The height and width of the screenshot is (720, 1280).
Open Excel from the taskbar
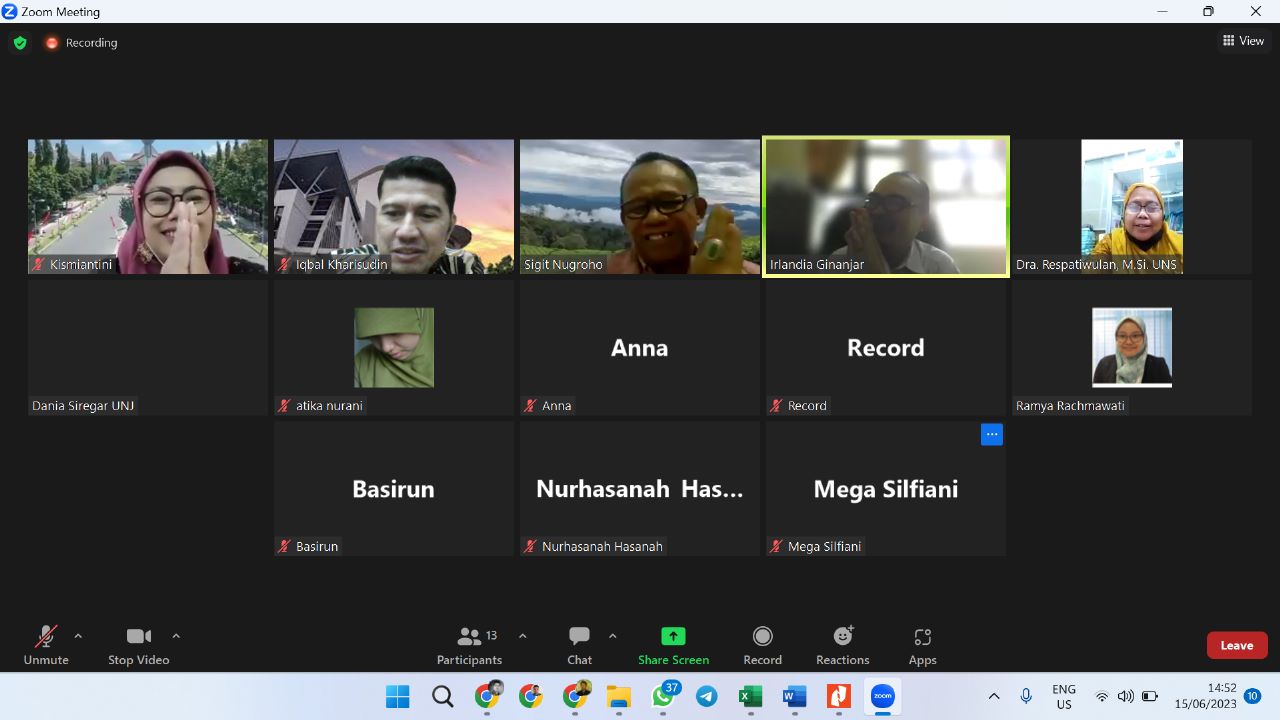(751, 697)
